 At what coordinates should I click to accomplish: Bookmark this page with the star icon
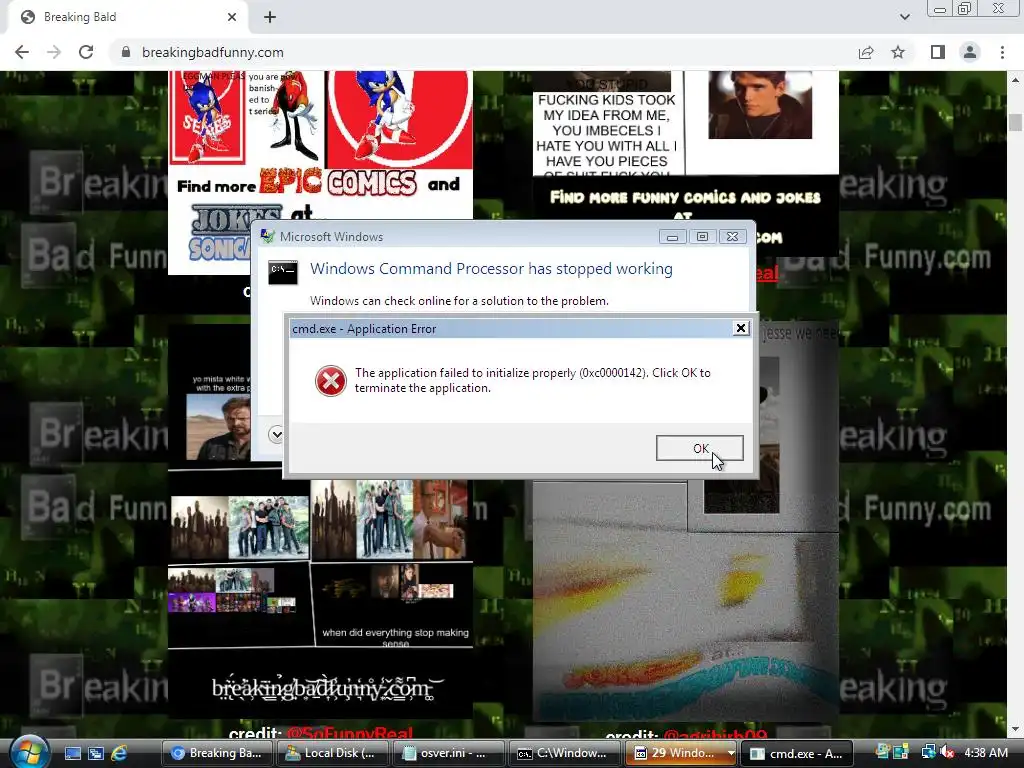(898, 52)
